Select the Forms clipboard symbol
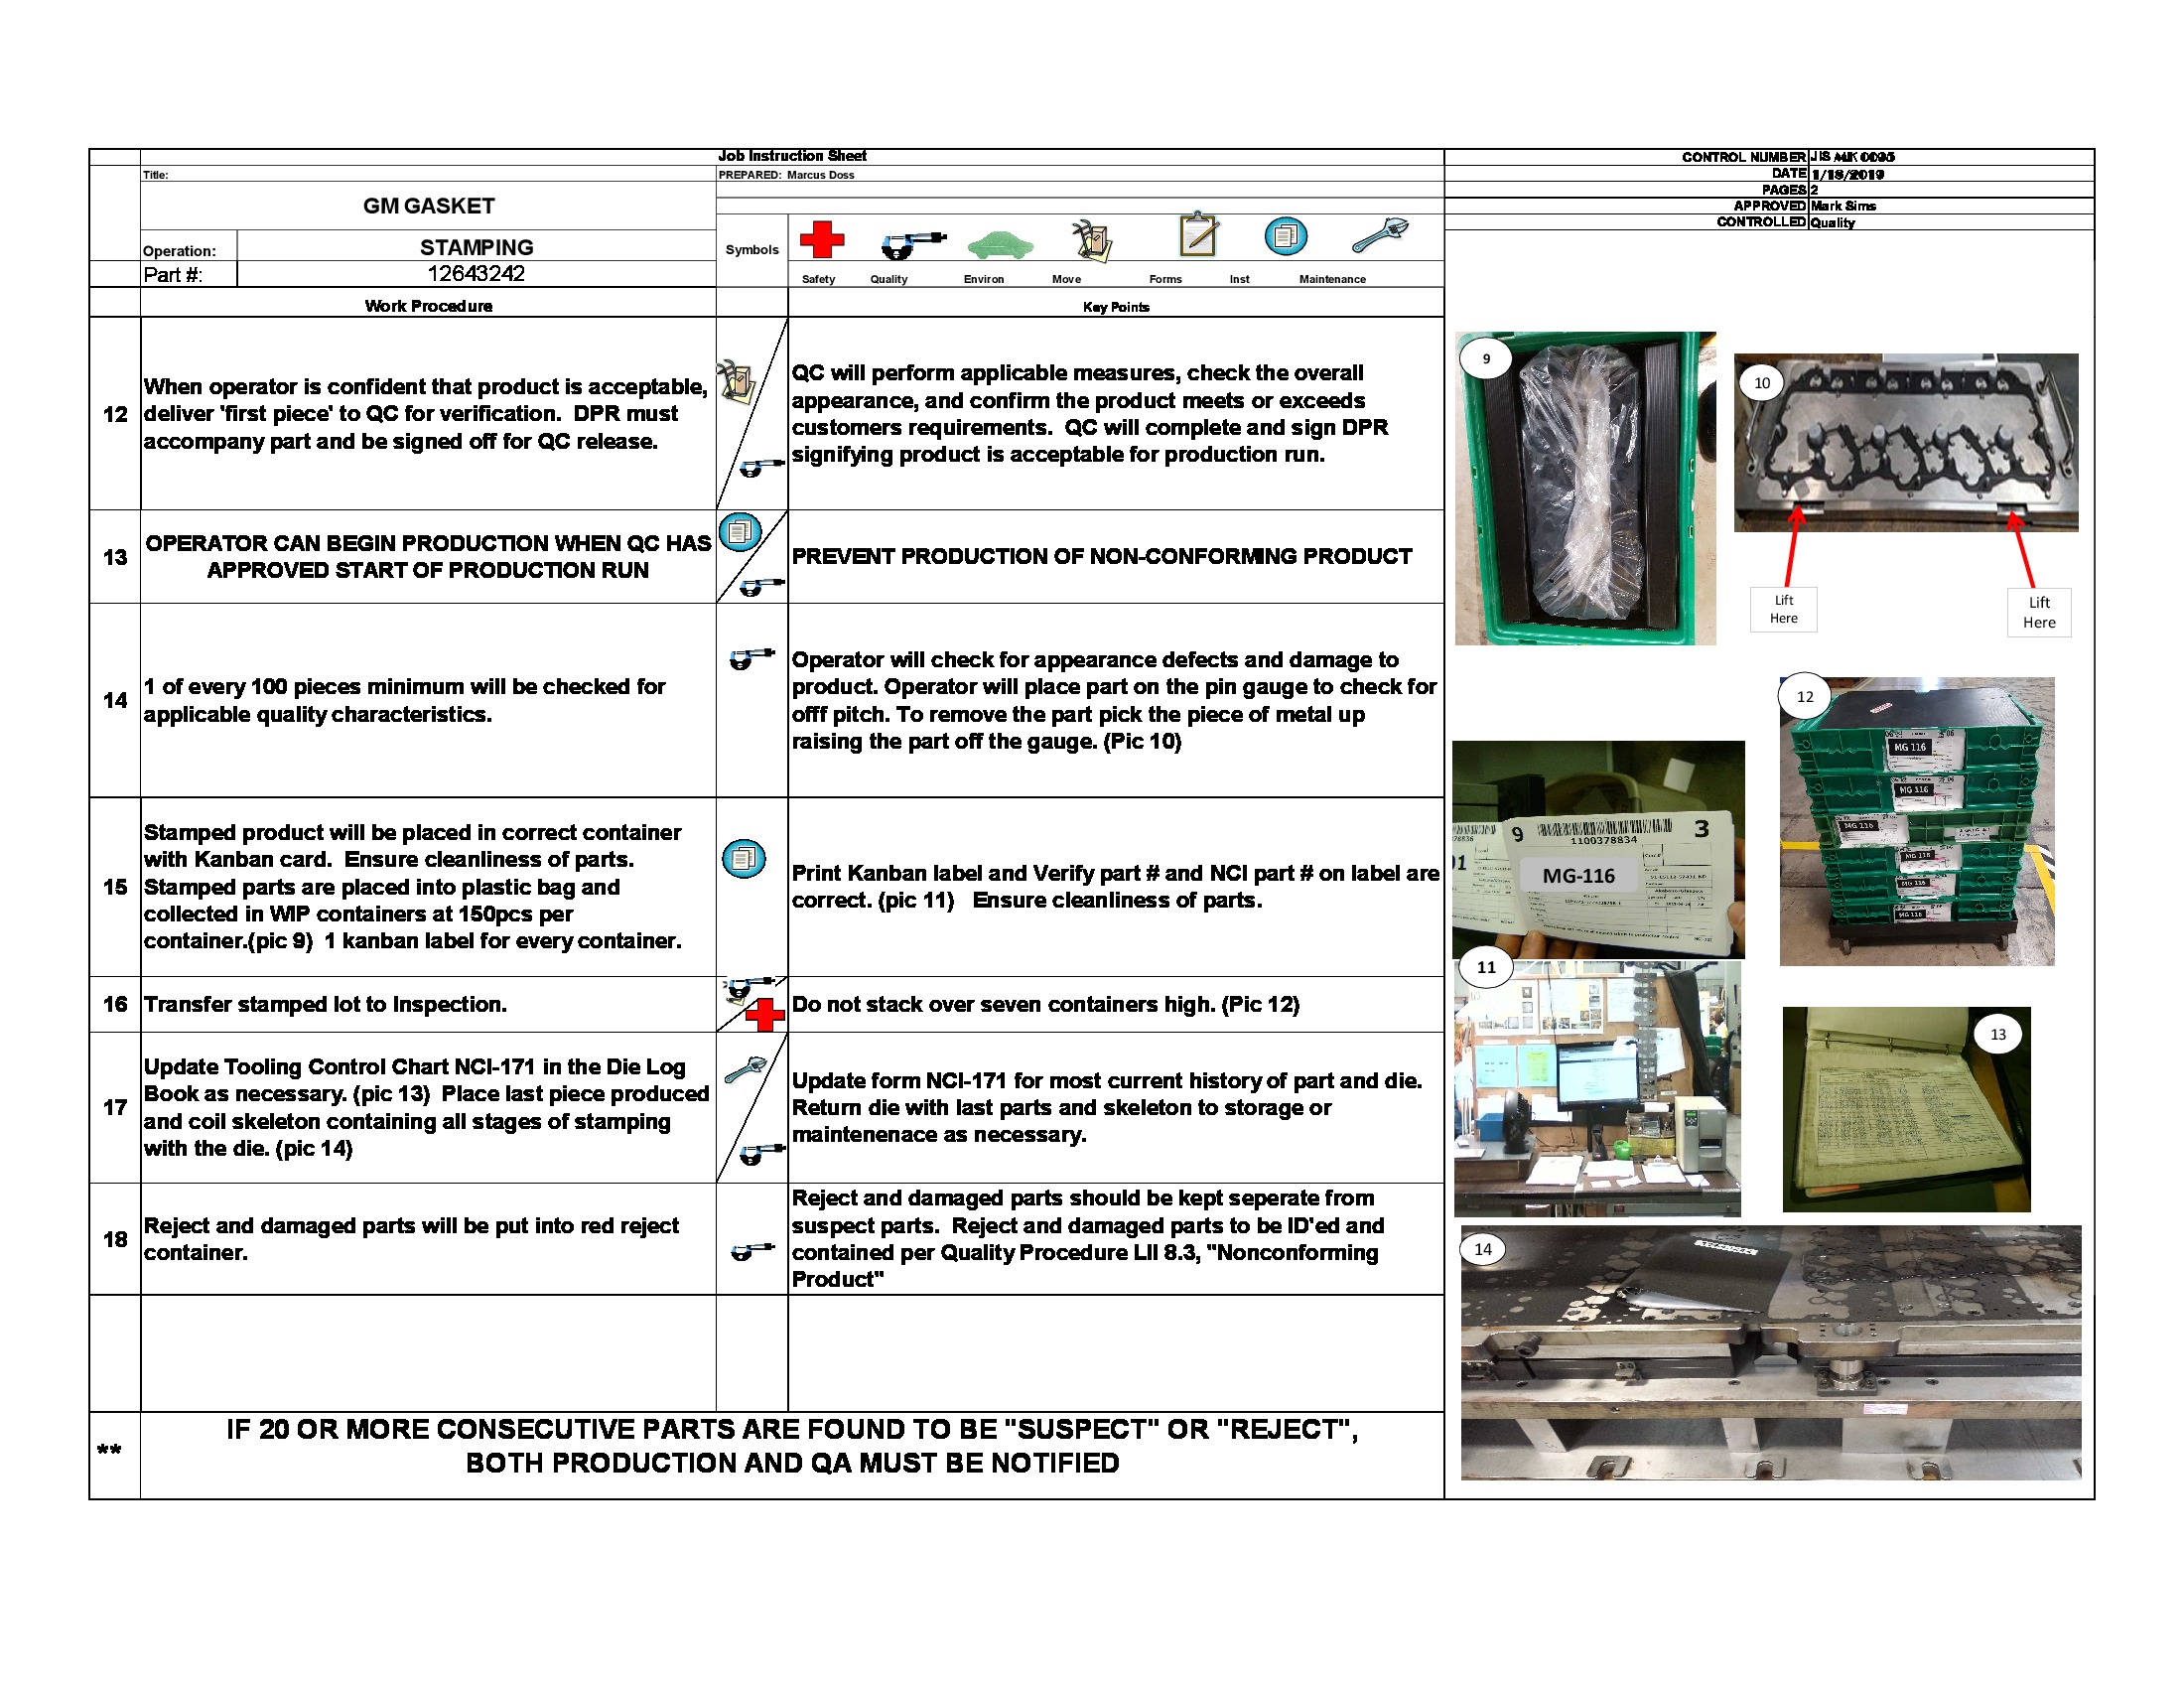2184x1688 pixels. coord(1197,237)
